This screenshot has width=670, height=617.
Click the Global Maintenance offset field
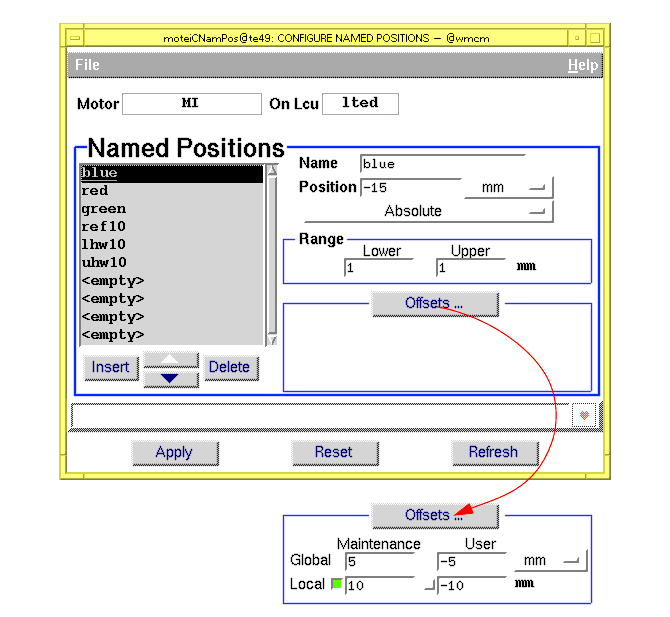pyautogui.click(x=379, y=561)
